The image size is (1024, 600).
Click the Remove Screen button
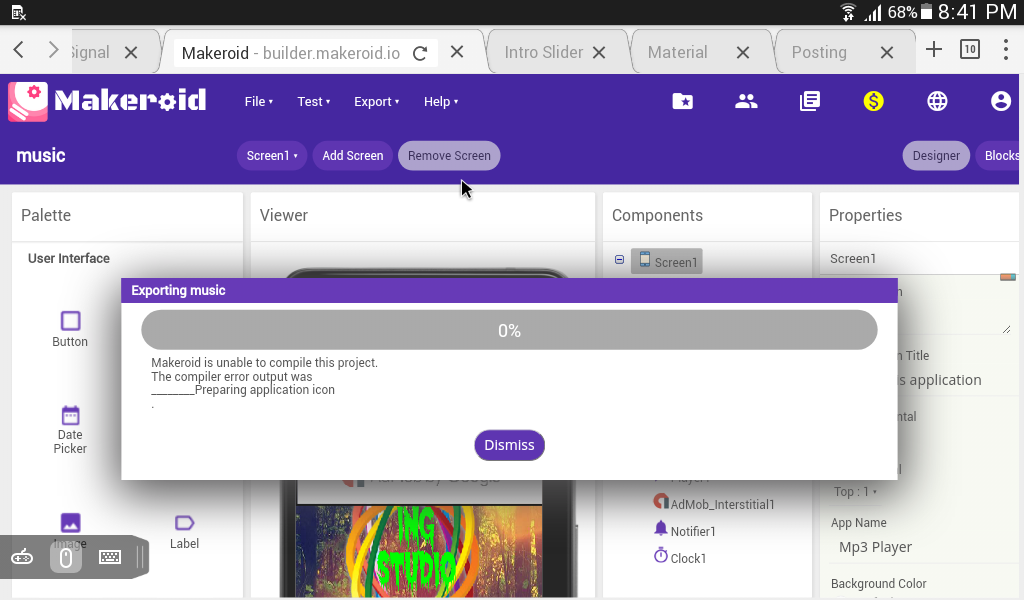pyautogui.click(x=449, y=156)
